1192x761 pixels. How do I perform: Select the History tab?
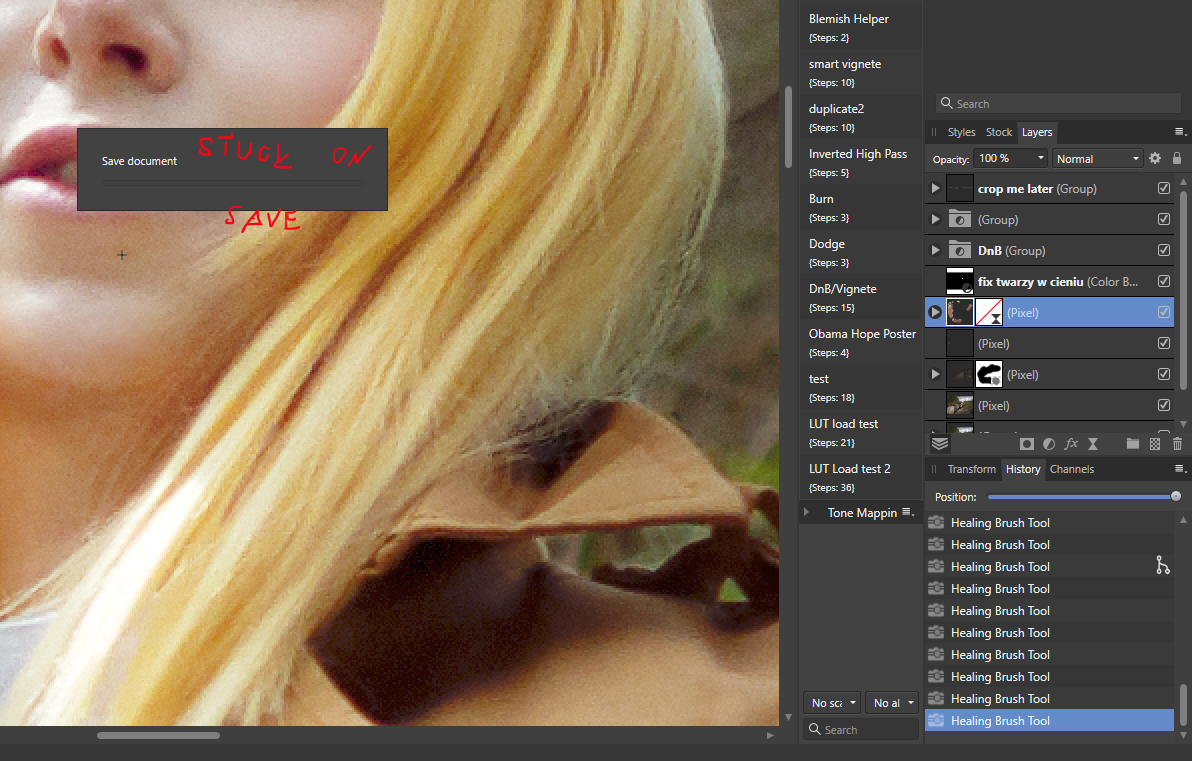click(1023, 468)
